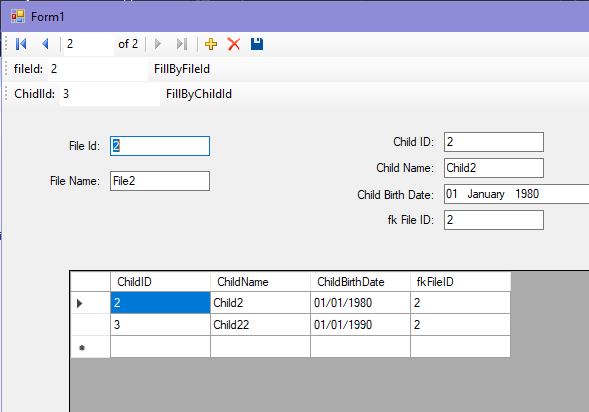Run the FillByChildId query button
The height and width of the screenshot is (412, 589).
point(199,94)
